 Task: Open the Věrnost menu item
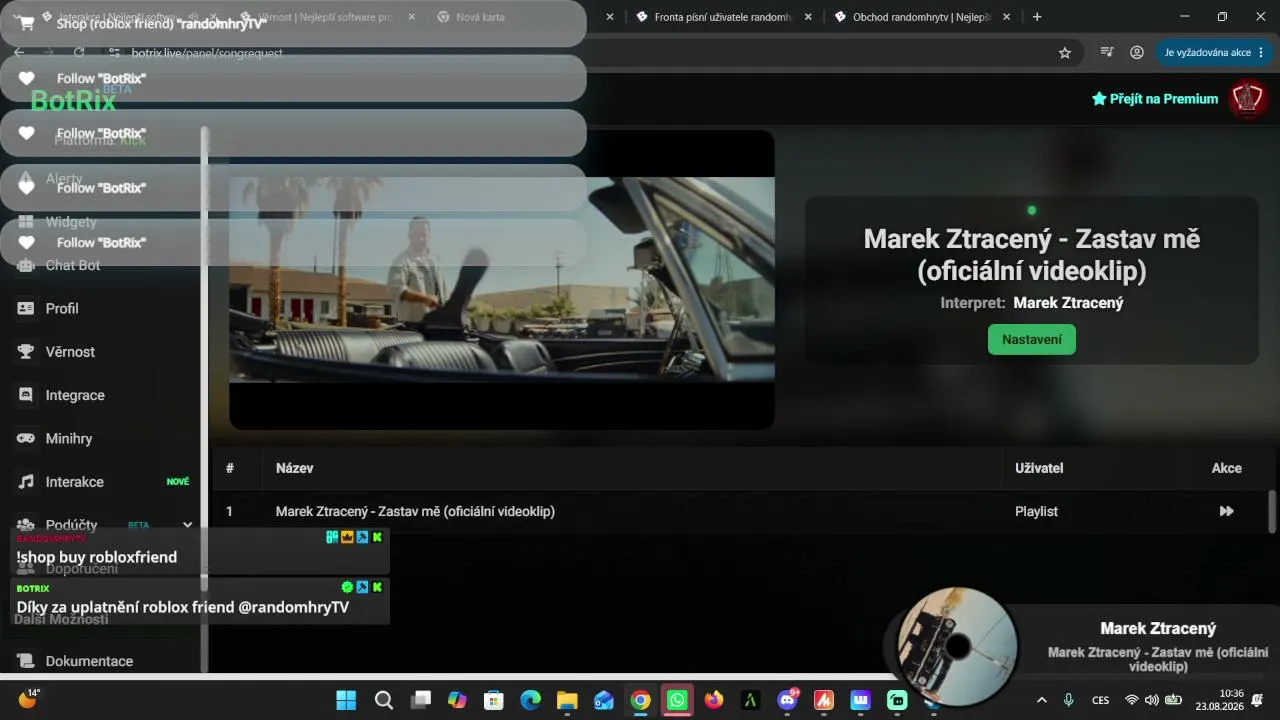(70, 352)
